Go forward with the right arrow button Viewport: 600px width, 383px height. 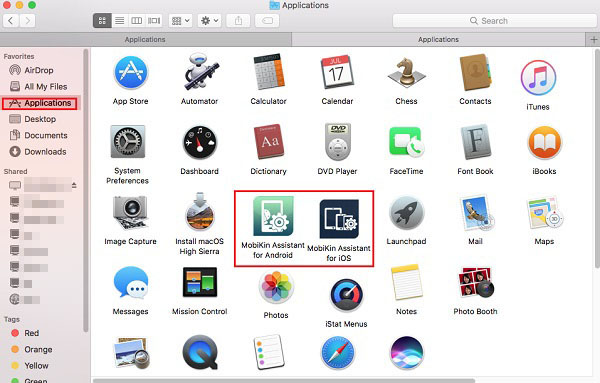tap(27, 21)
